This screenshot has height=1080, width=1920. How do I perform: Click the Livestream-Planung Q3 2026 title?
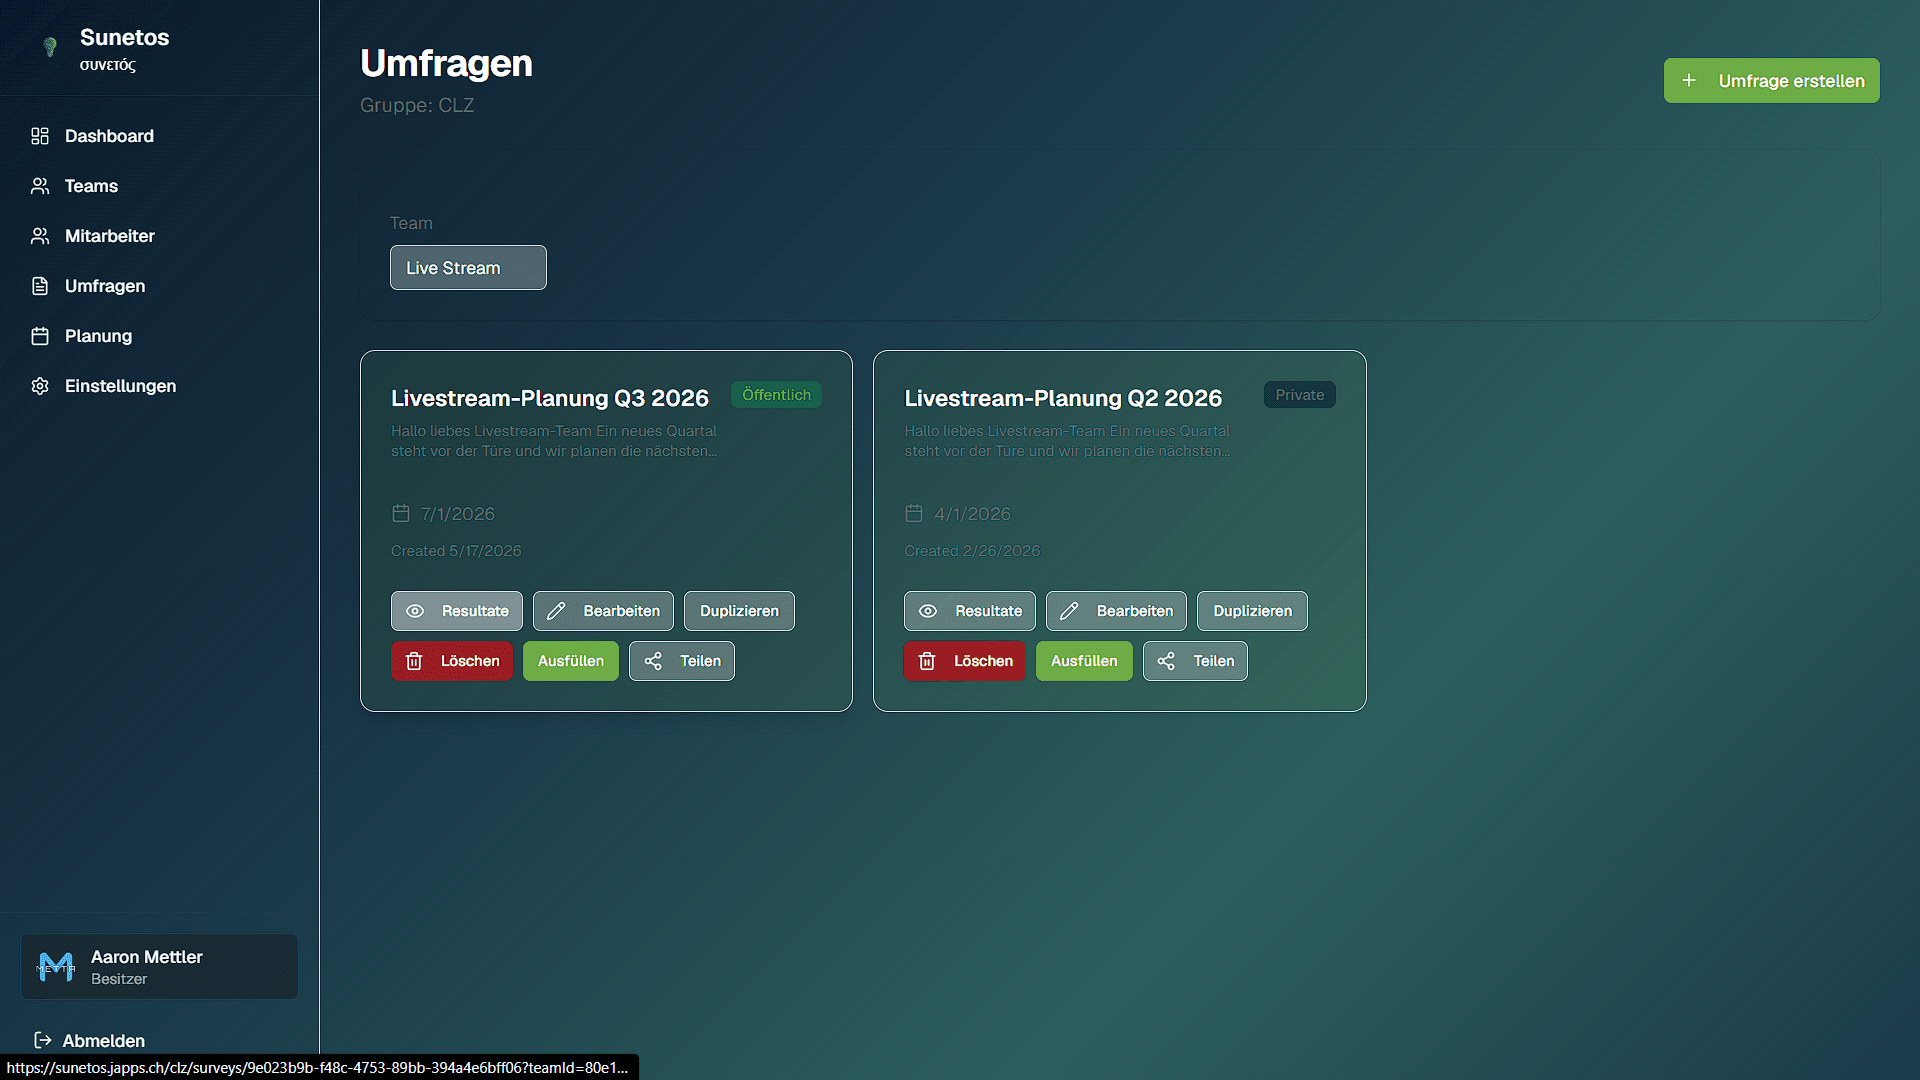point(549,398)
